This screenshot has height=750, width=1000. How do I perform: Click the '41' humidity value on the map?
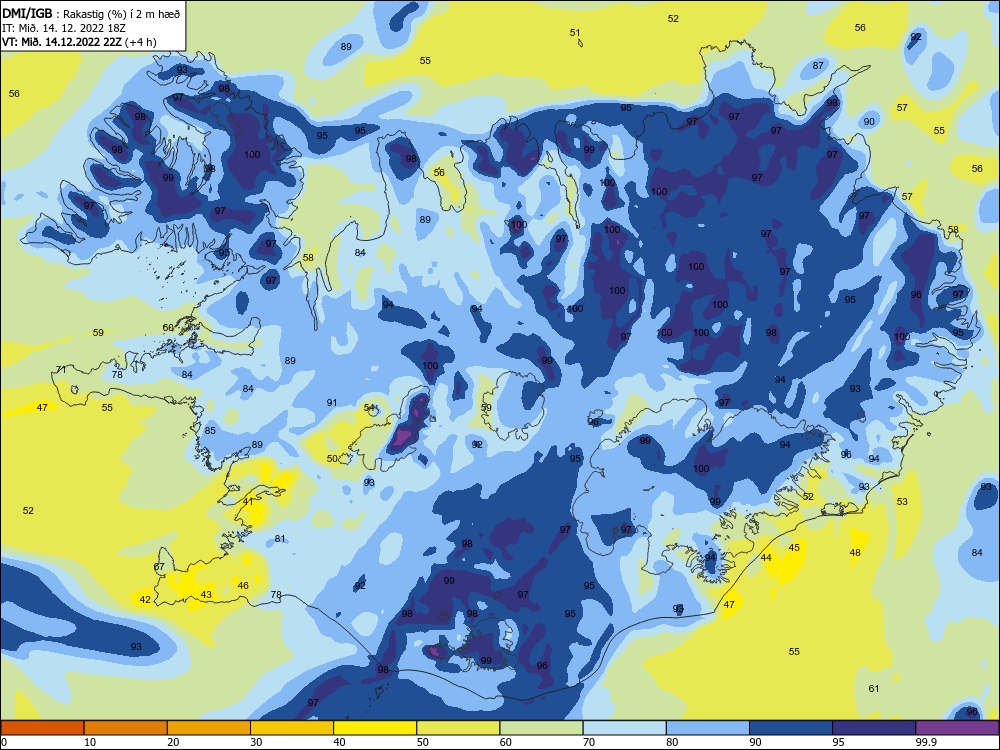pyautogui.click(x=248, y=501)
